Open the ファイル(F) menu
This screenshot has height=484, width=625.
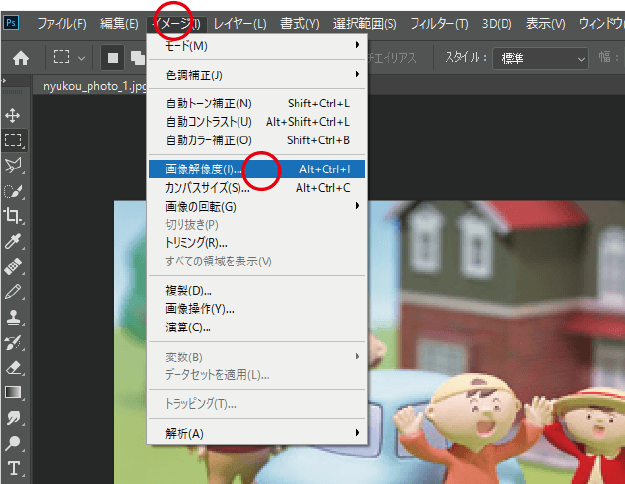(x=62, y=24)
